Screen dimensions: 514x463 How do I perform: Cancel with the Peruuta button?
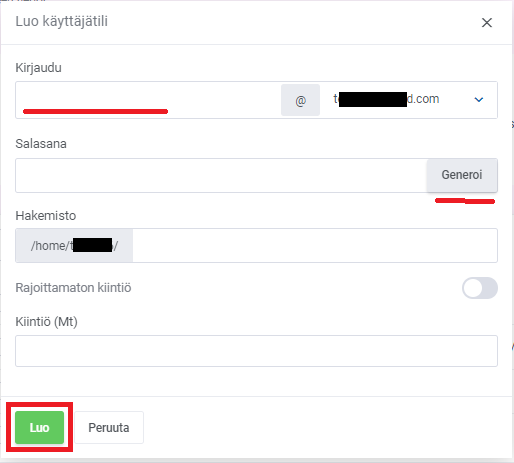point(109,428)
